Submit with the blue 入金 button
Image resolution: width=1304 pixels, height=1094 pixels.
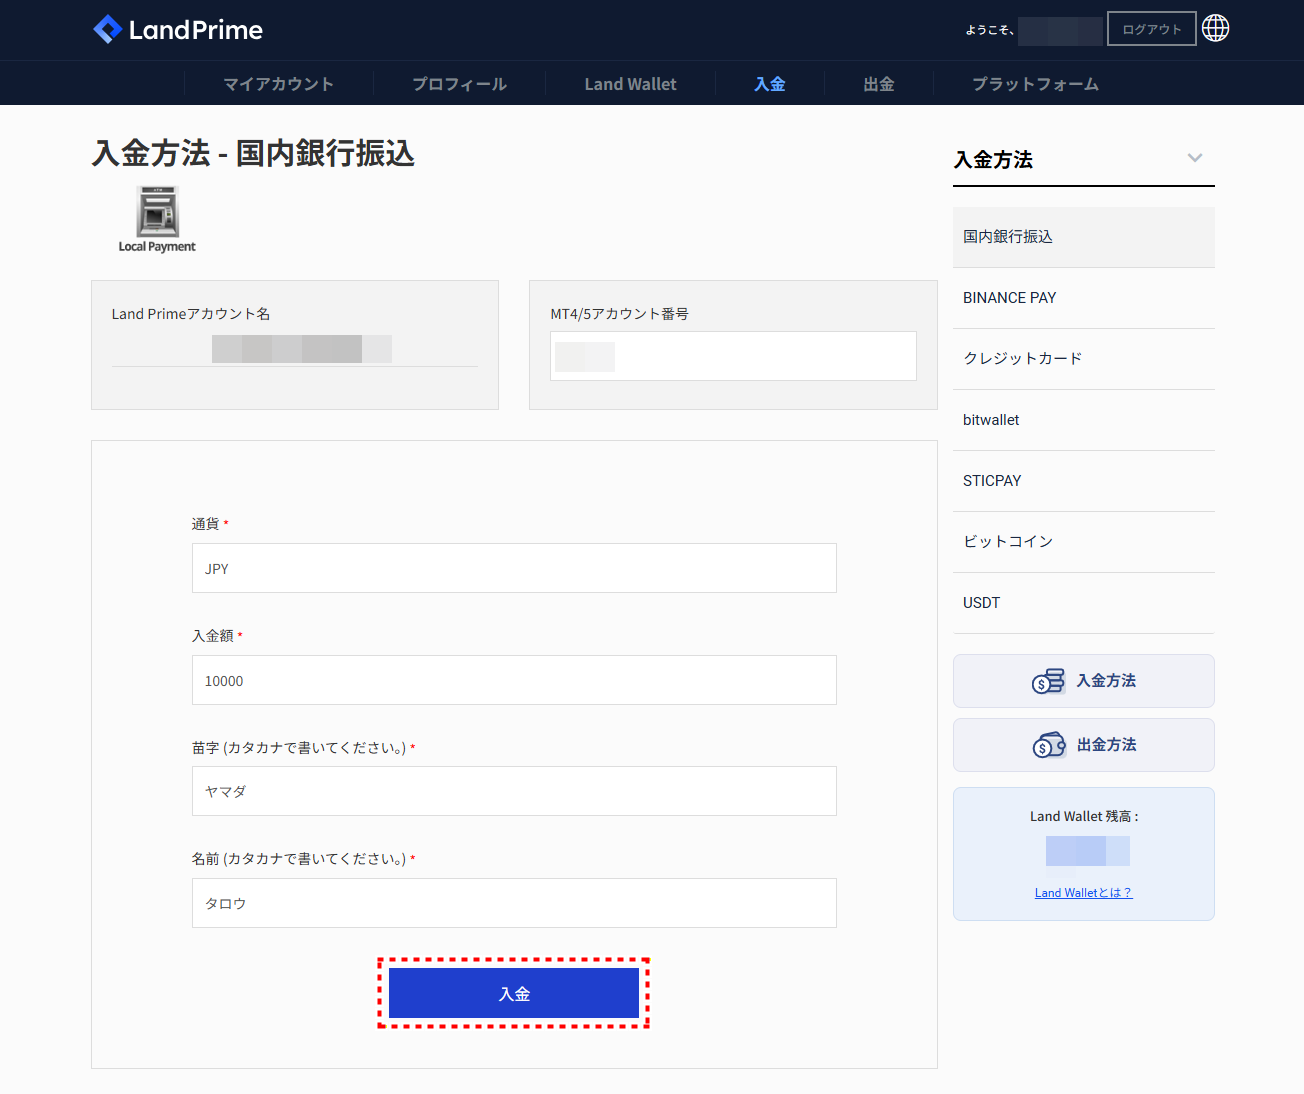(514, 993)
